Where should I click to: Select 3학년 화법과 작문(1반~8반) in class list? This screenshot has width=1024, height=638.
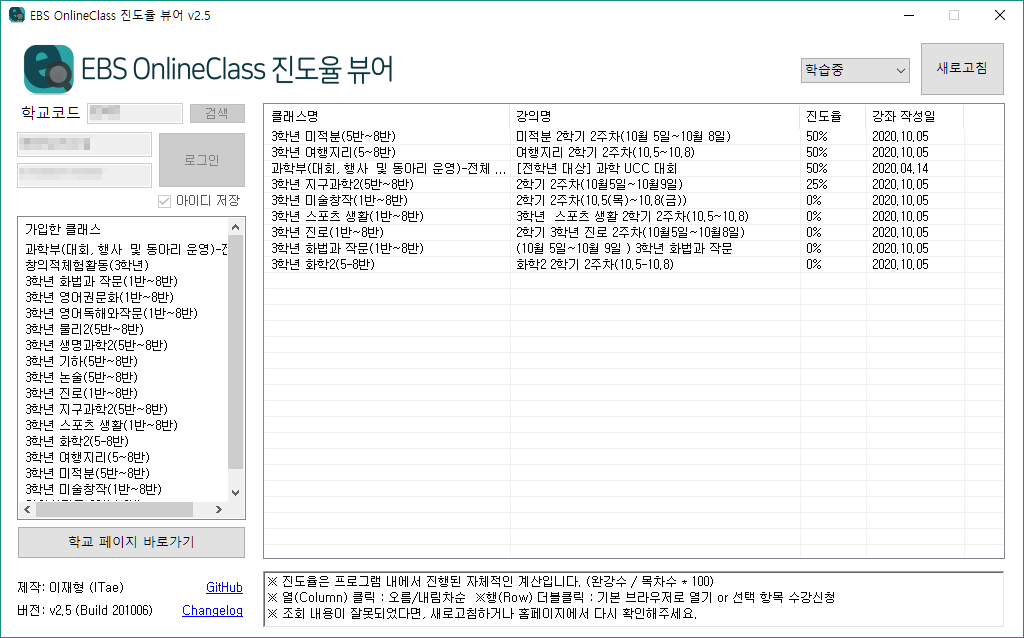pos(101,281)
